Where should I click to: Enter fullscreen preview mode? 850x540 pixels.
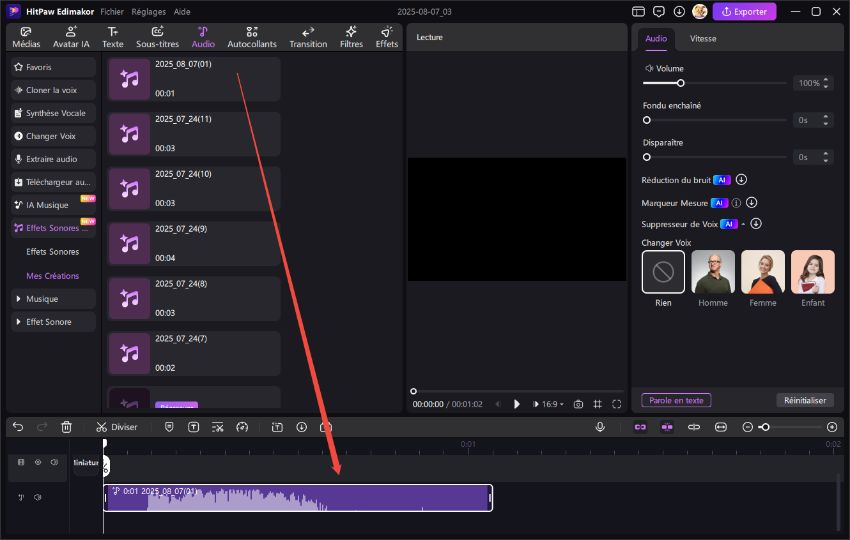click(616, 404)
